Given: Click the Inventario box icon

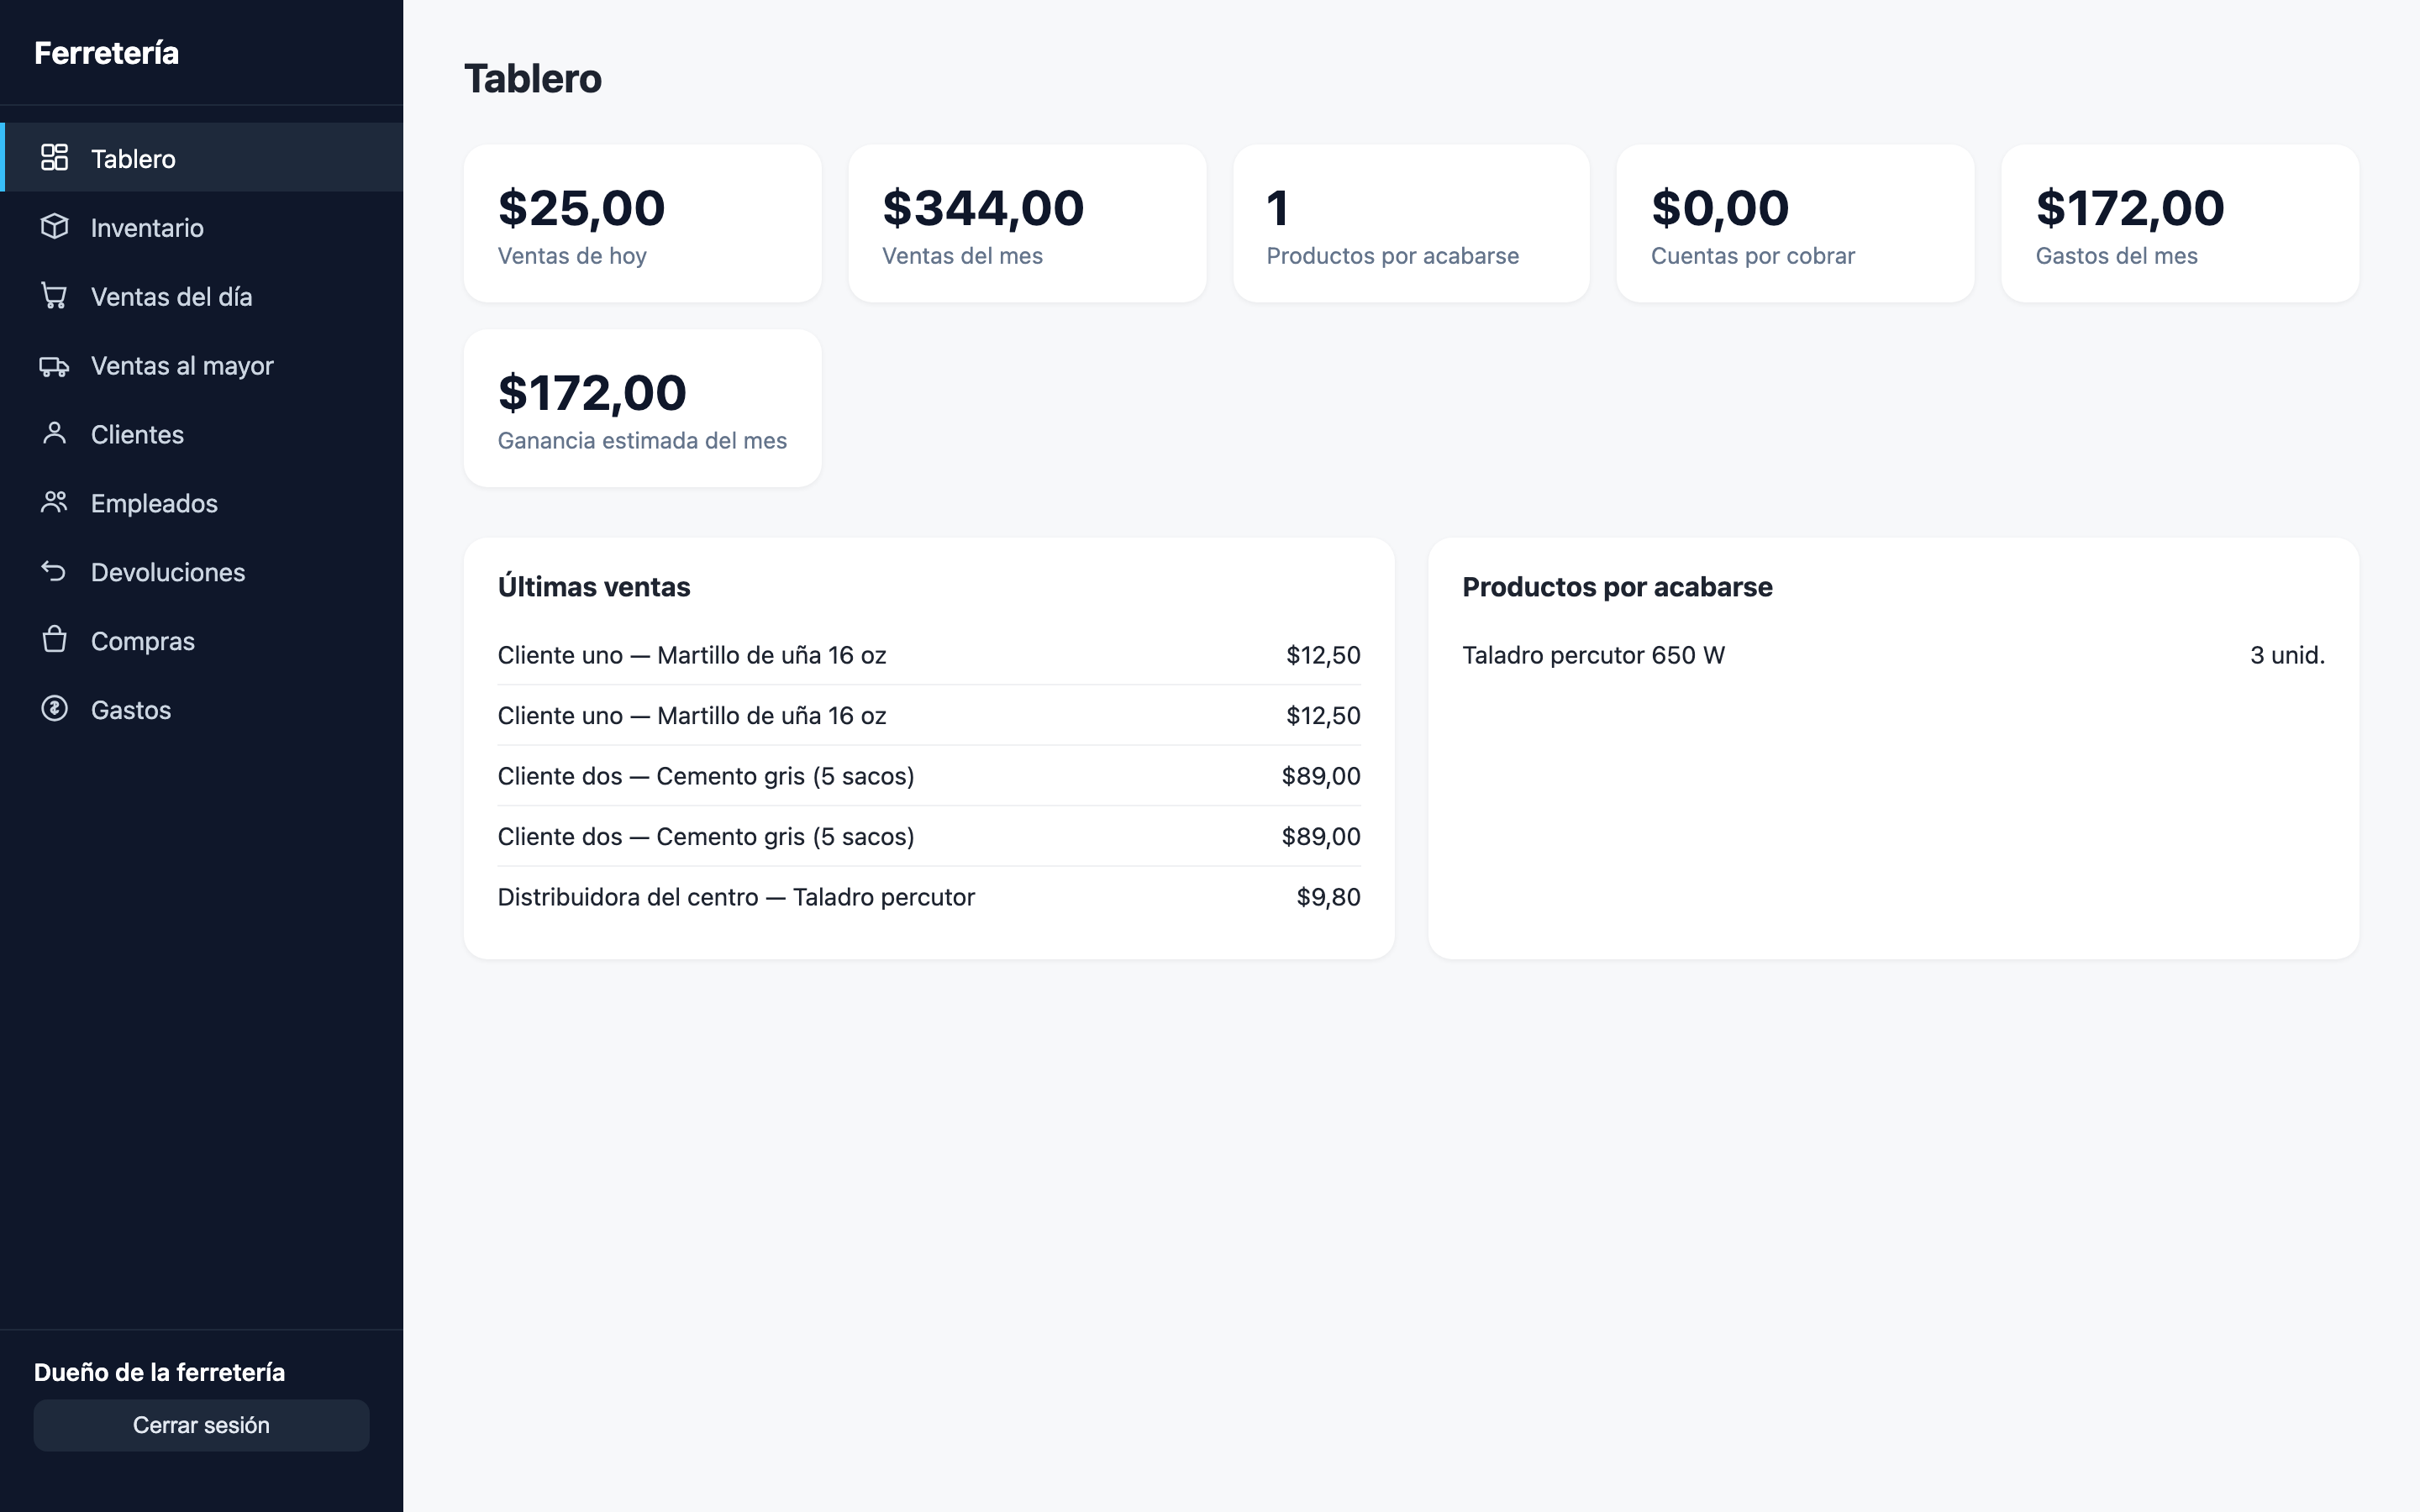Looking at the screenshot, I should [54, 227].
